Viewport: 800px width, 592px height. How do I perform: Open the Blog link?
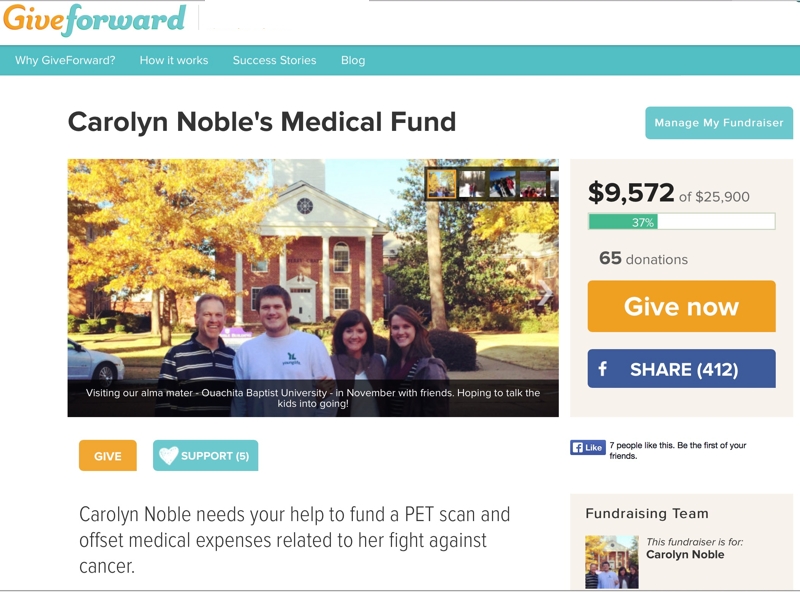353,60
